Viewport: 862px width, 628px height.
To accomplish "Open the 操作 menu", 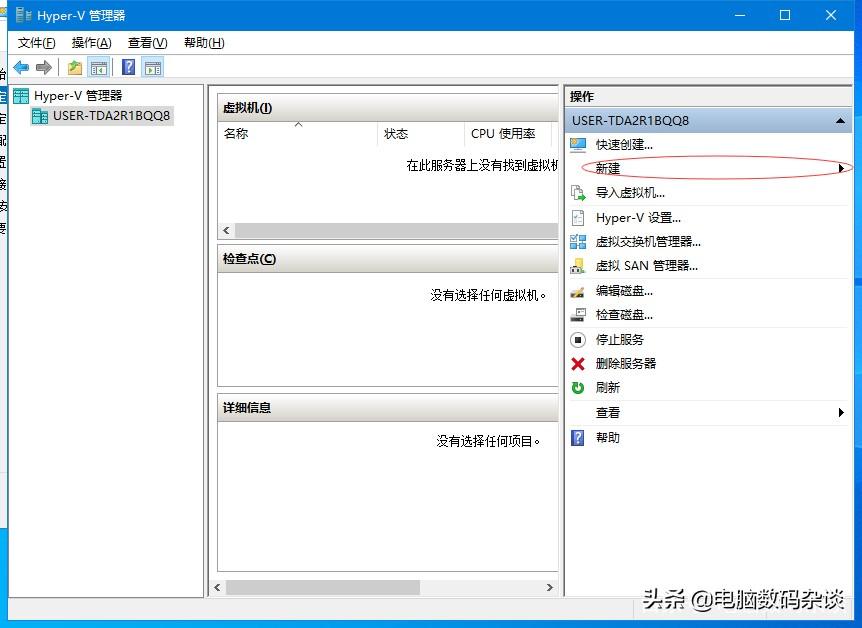I will [92, 42].
